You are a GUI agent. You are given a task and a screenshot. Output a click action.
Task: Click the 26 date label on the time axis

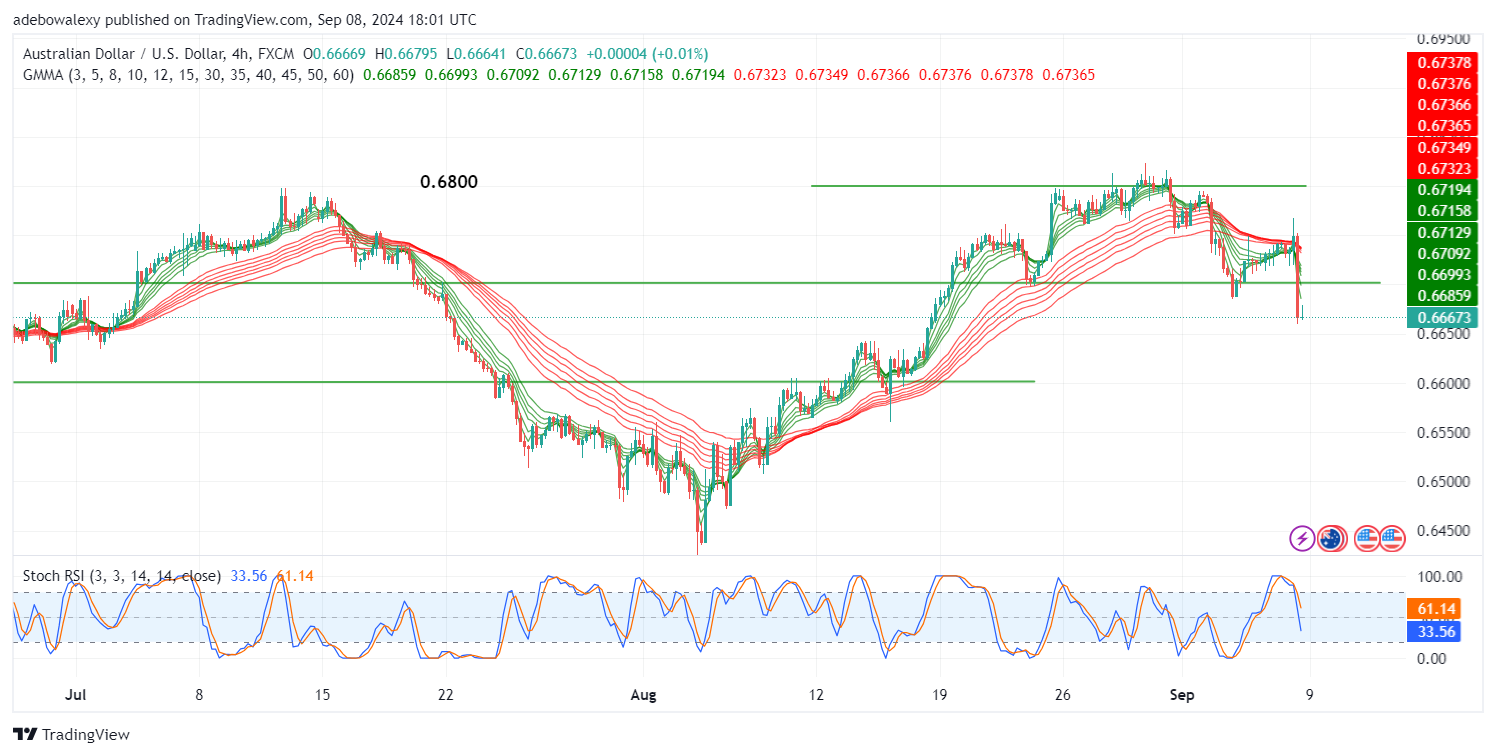tap(1064, 694)
